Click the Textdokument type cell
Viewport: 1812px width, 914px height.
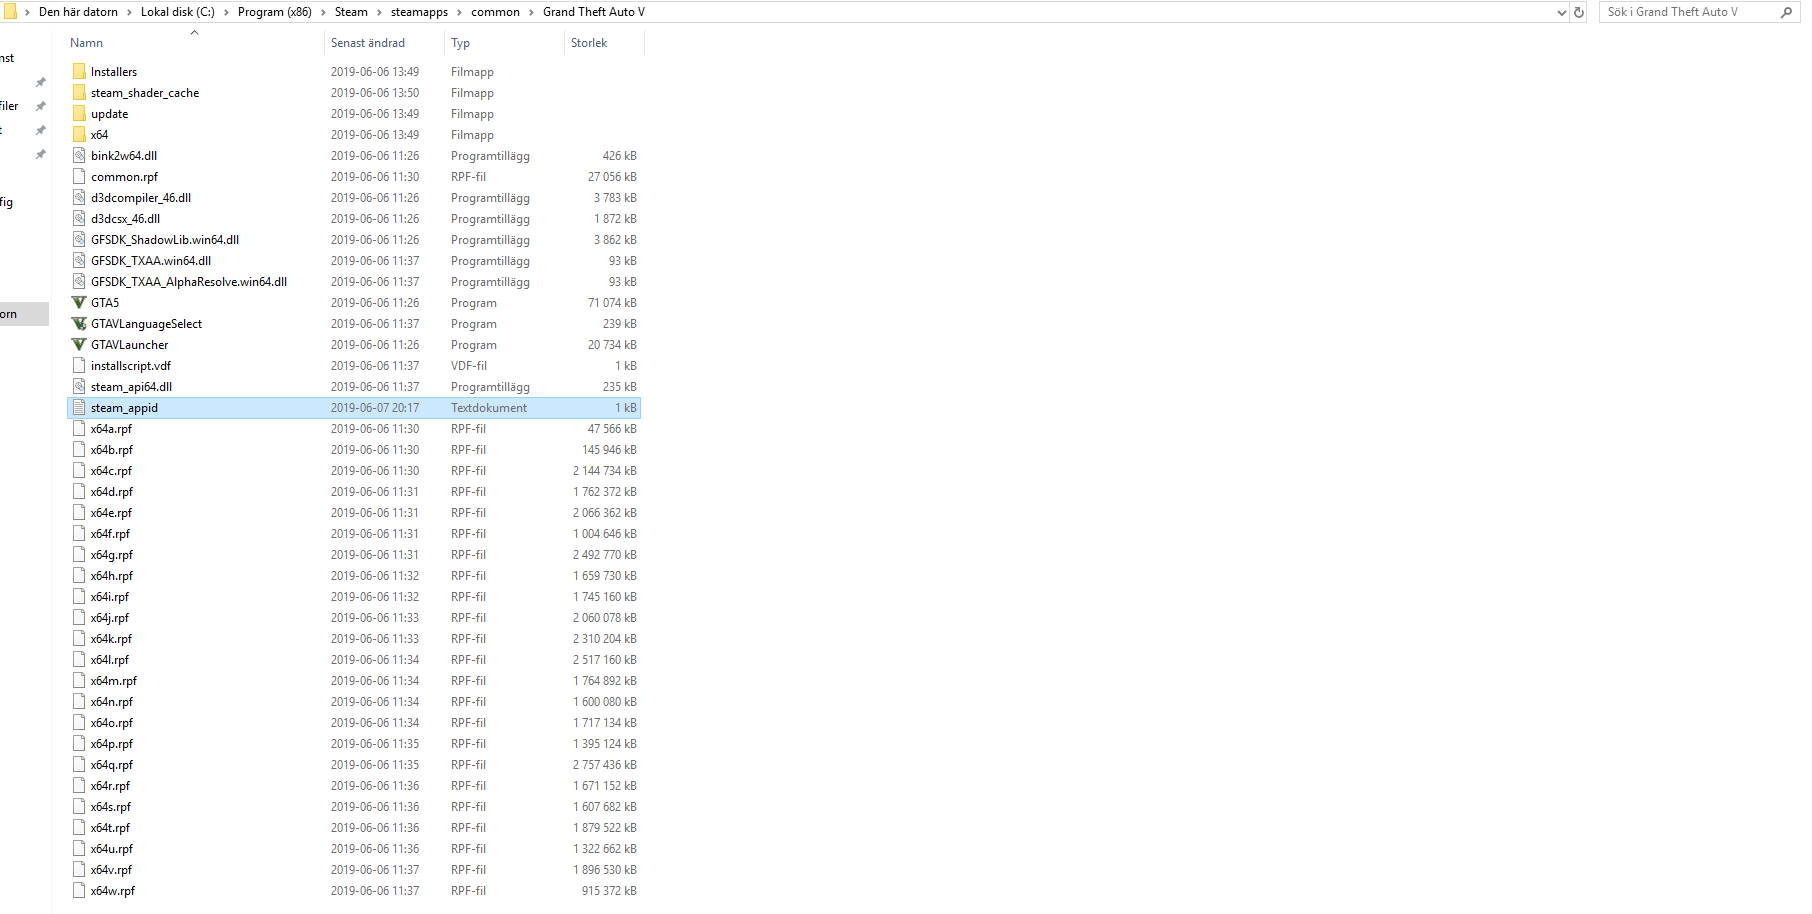tap(489, 408)
